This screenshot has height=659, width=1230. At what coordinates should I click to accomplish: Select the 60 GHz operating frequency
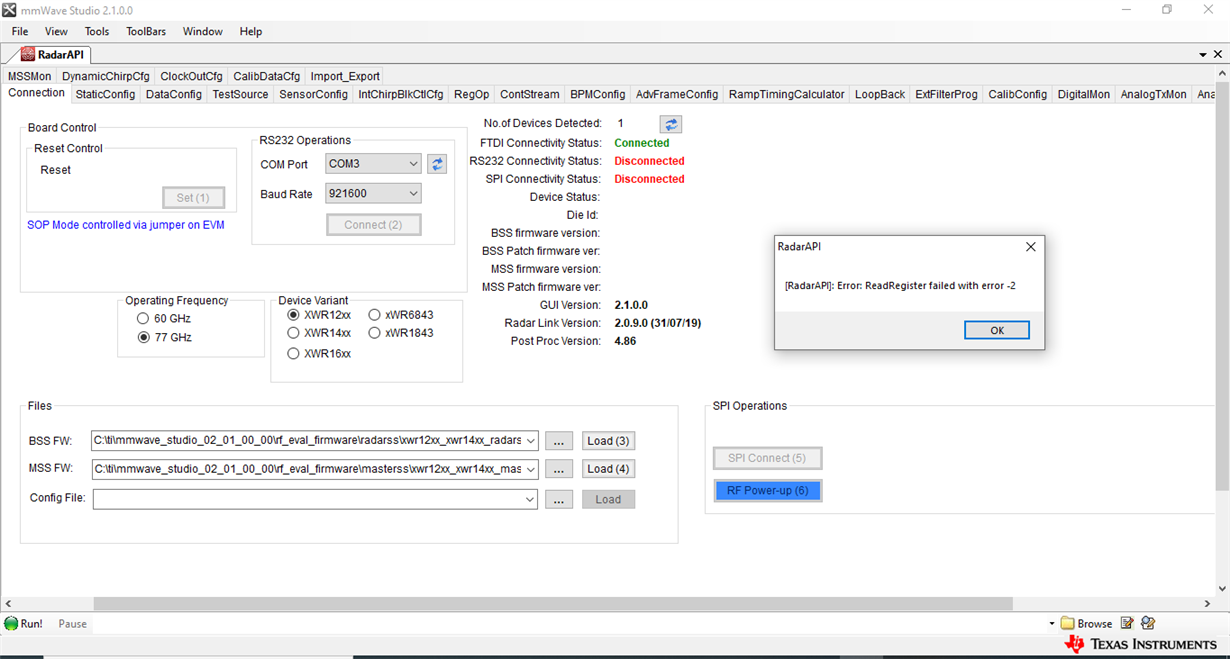tap(143, 318)
